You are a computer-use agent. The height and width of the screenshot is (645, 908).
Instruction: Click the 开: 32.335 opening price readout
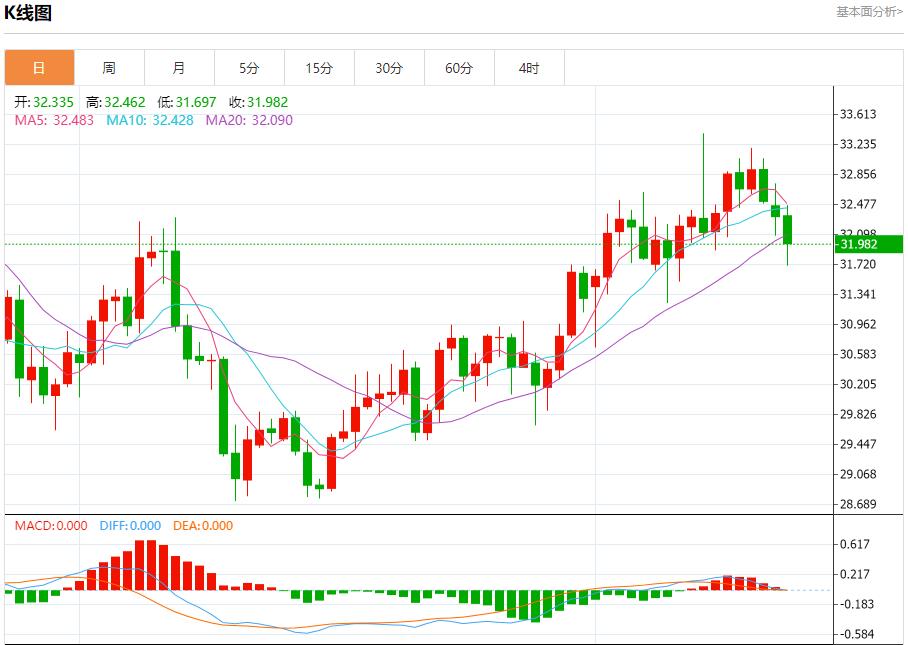[44, 102]
